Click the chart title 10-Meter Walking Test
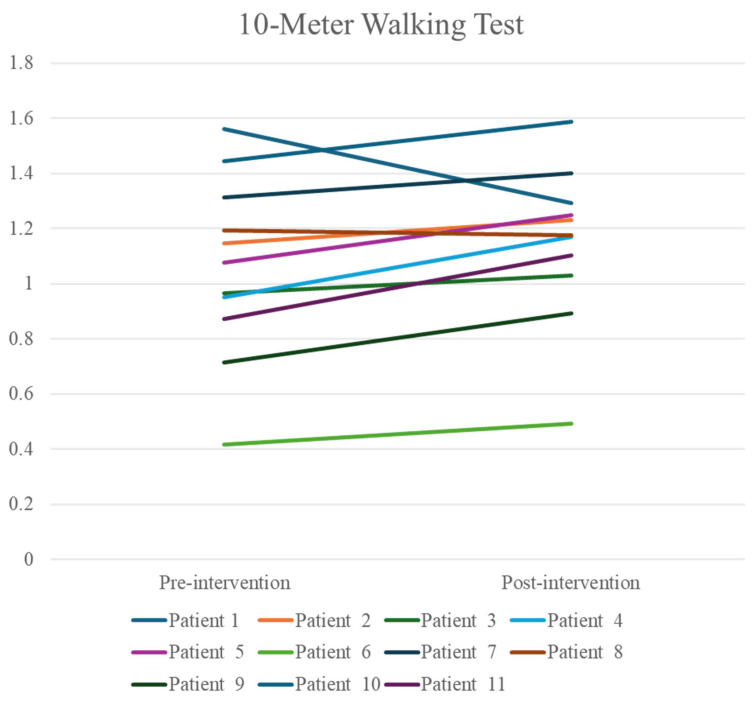This screenshot has width=754, height=701. (381, 25)
